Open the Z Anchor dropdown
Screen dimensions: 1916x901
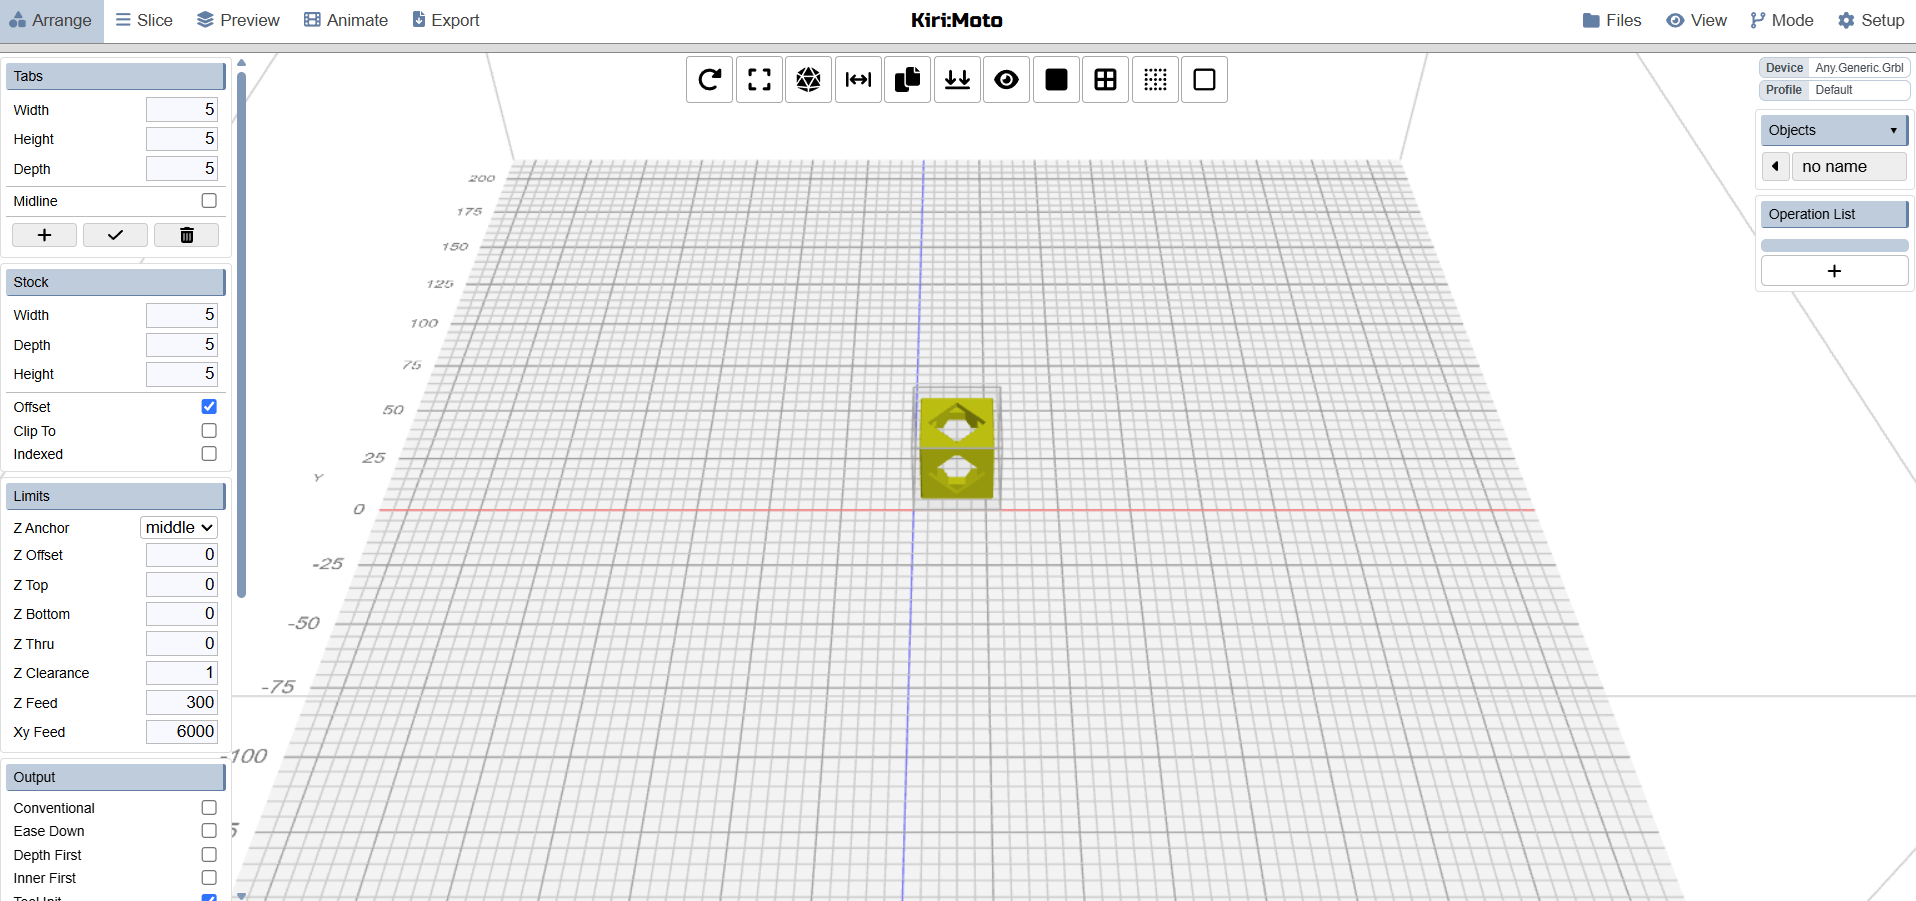click(179, 528)
